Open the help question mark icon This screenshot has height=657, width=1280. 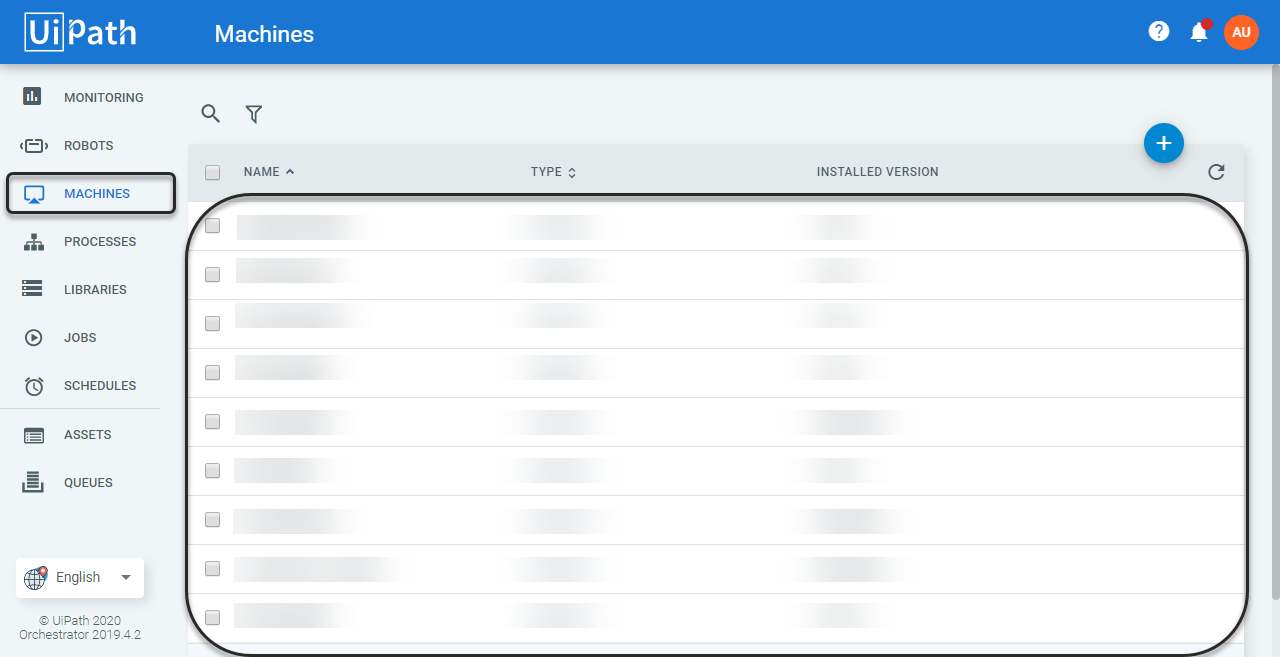pos(1159,31)
